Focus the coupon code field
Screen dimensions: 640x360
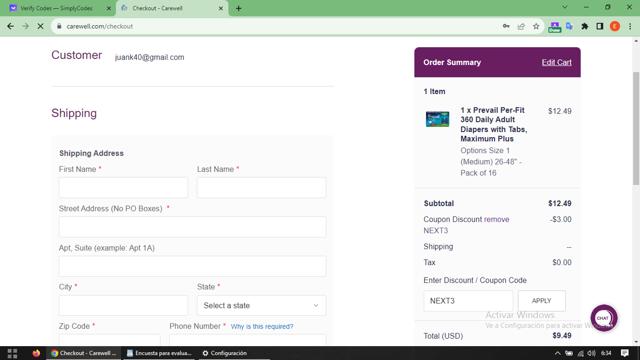(468, 301)
